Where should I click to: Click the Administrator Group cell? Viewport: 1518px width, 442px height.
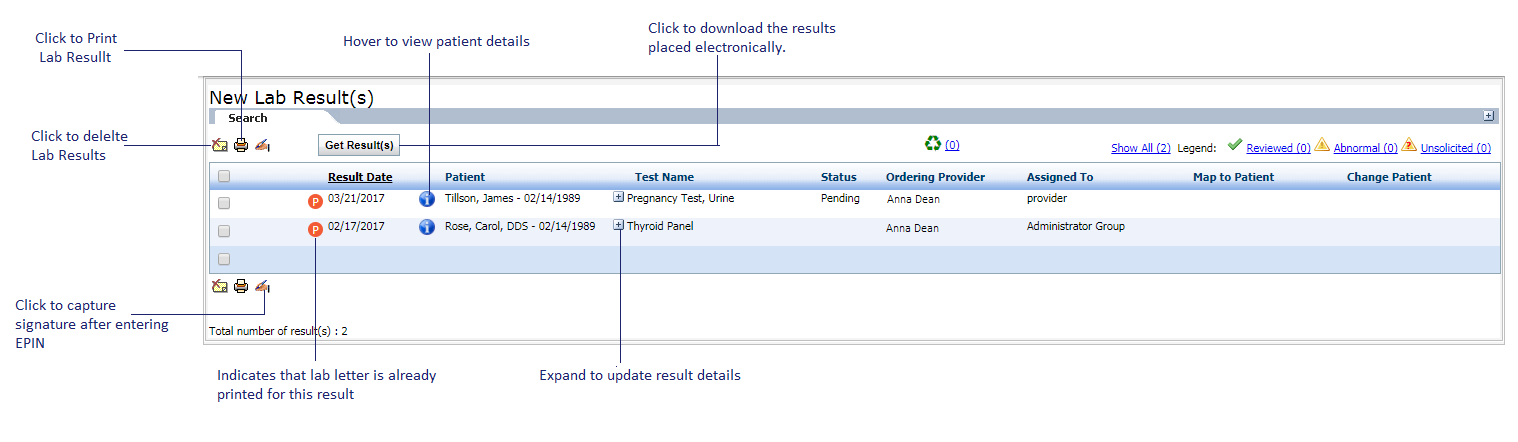(x=1076, y=226)
